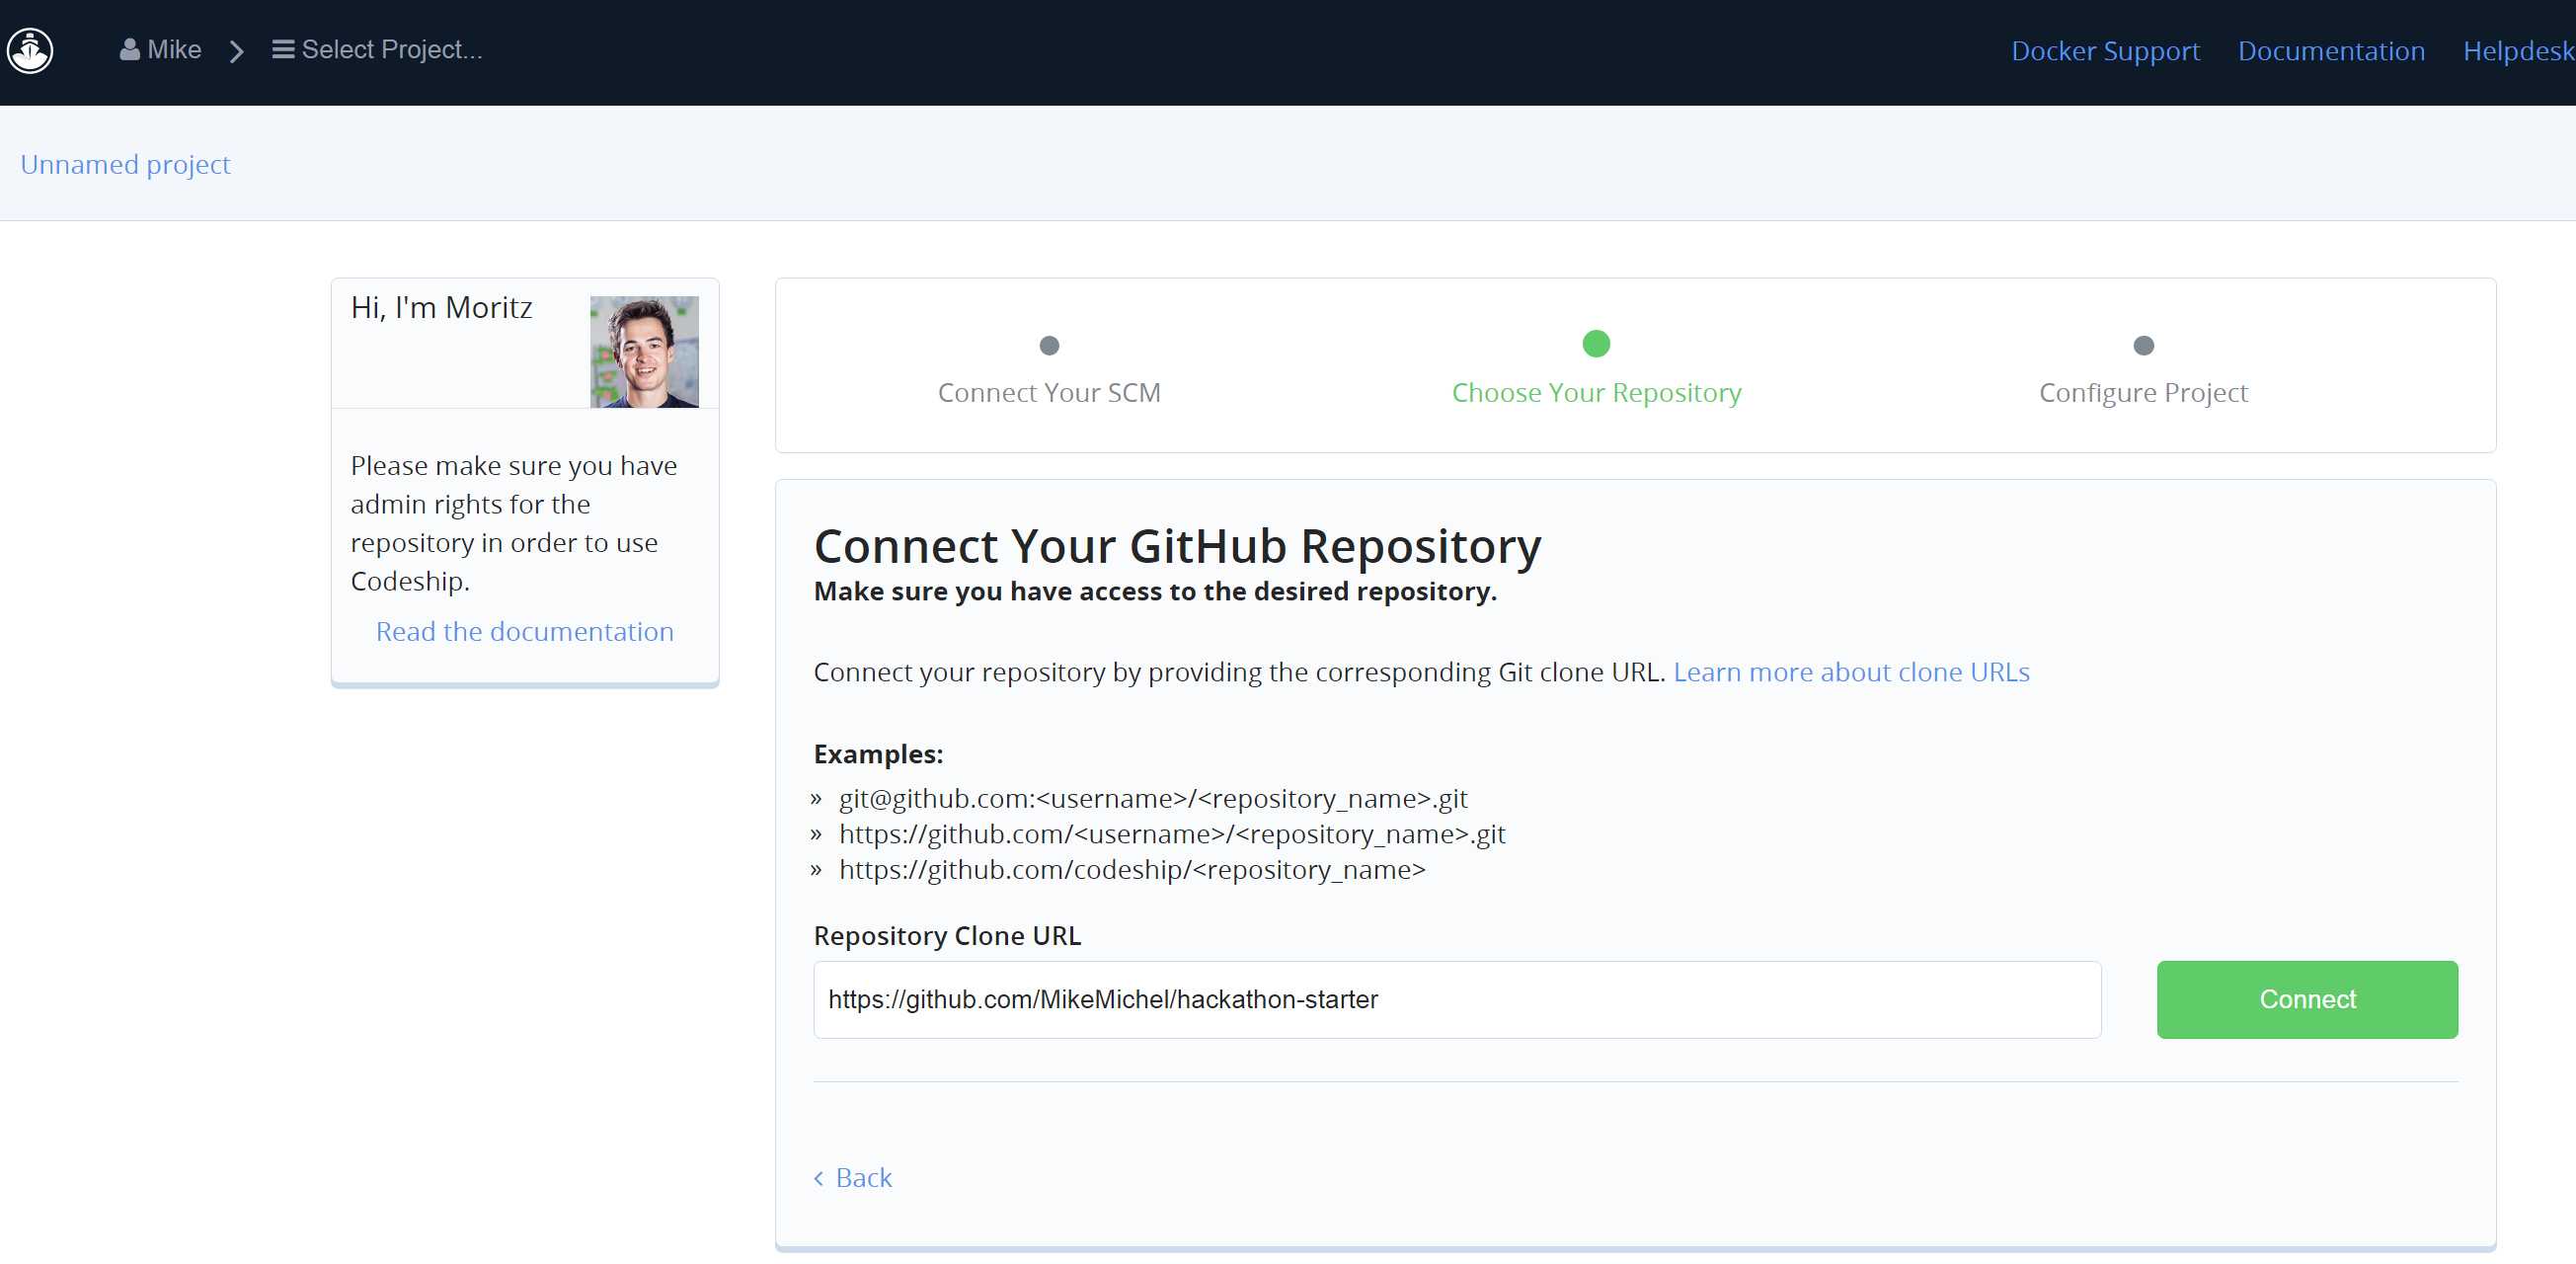Screen dimensions: 2576x1264
Task: Open the Docker Support link
Action: click(x=2105, y=50)
